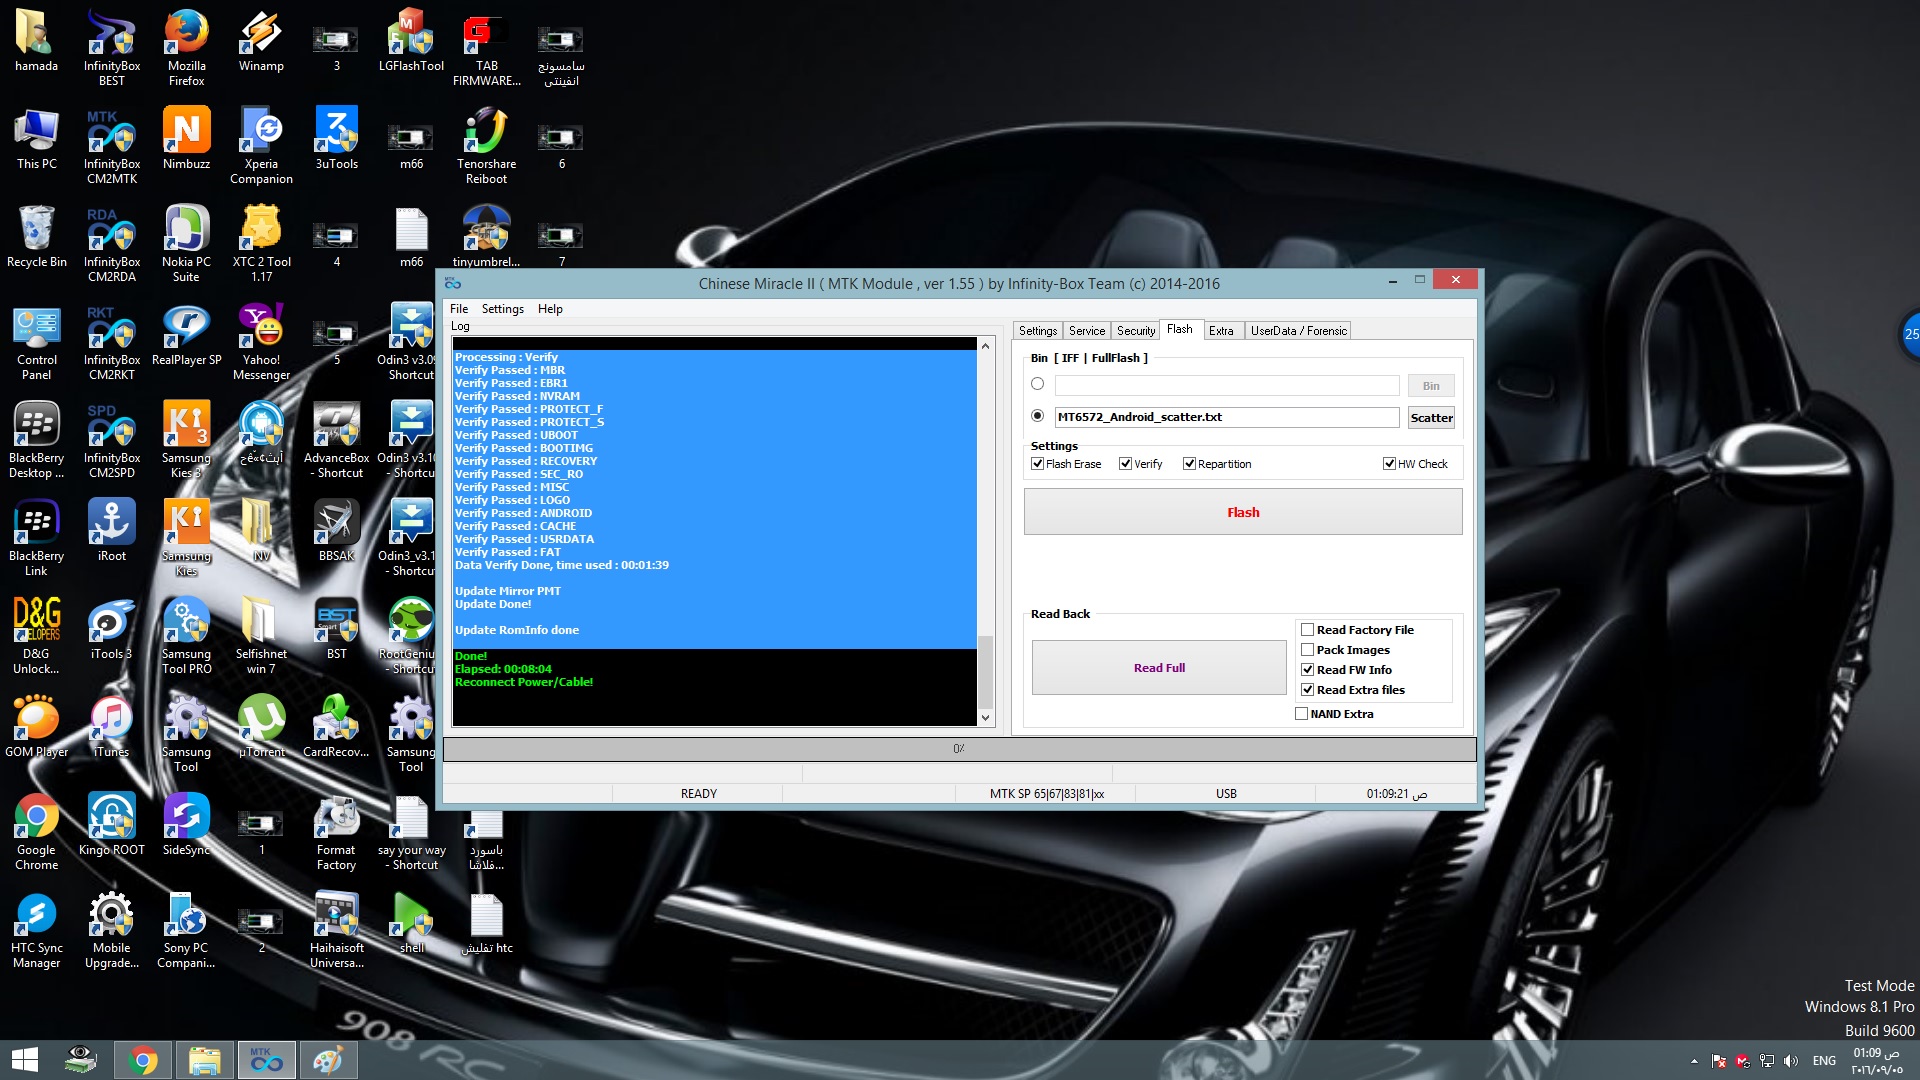Open File Explorer from the taskbar
The width and height of the screenshot is (1920, 1080).
(x=204, y=1060)
